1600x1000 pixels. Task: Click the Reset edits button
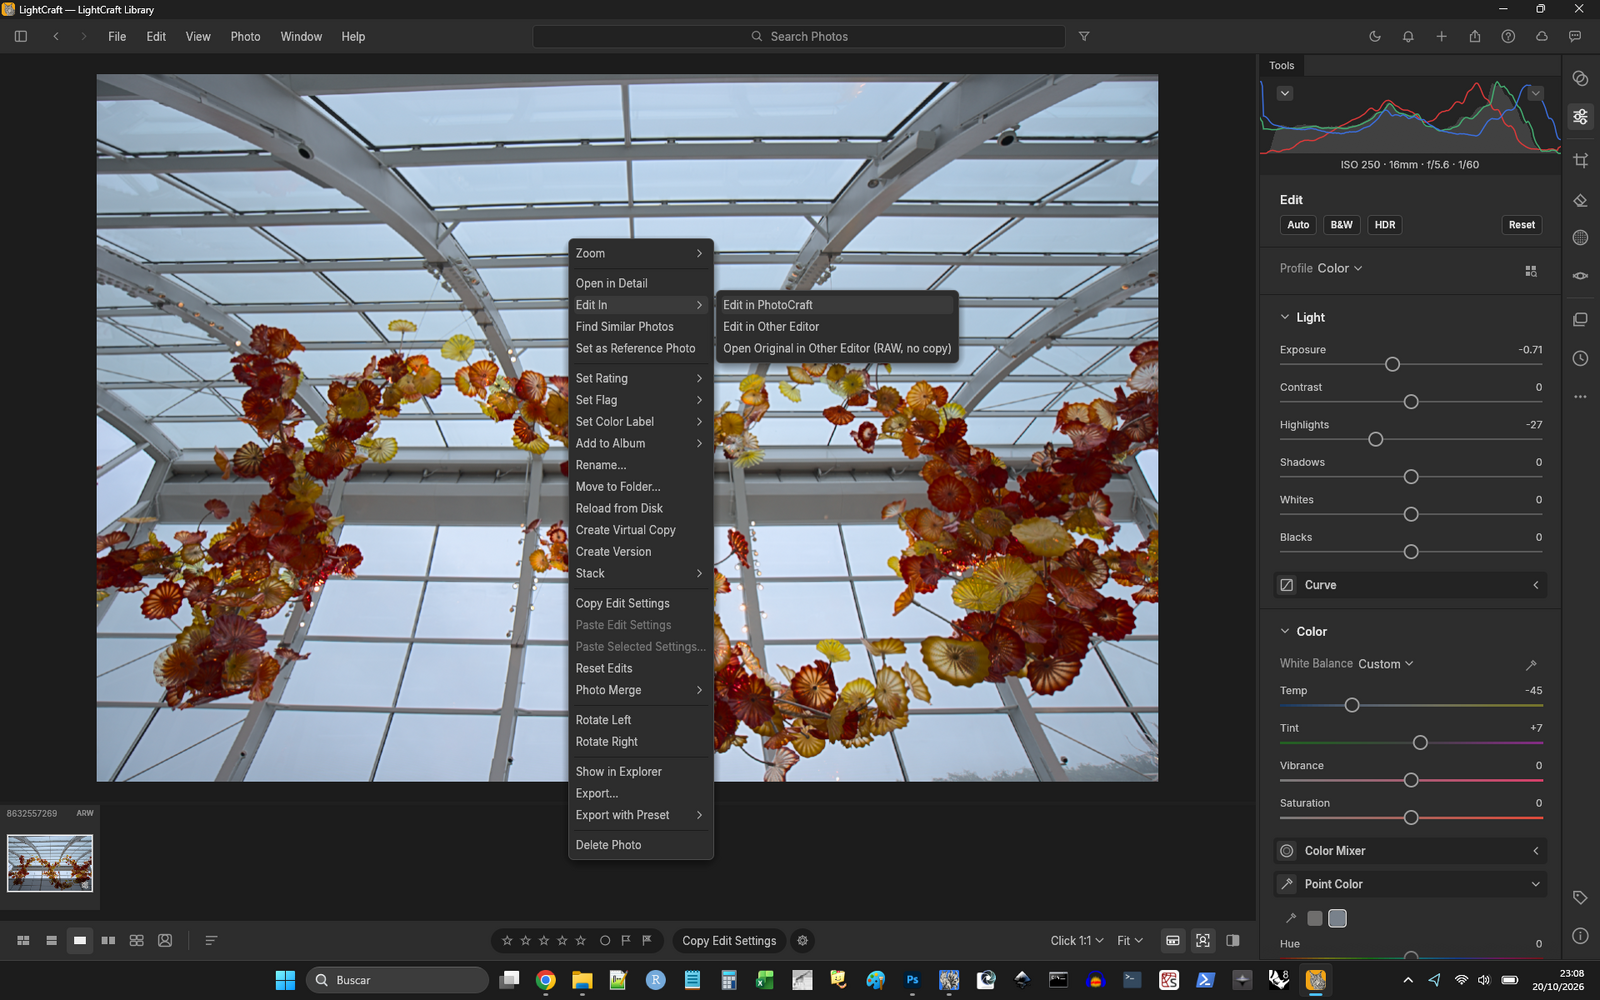[1521, 225]
